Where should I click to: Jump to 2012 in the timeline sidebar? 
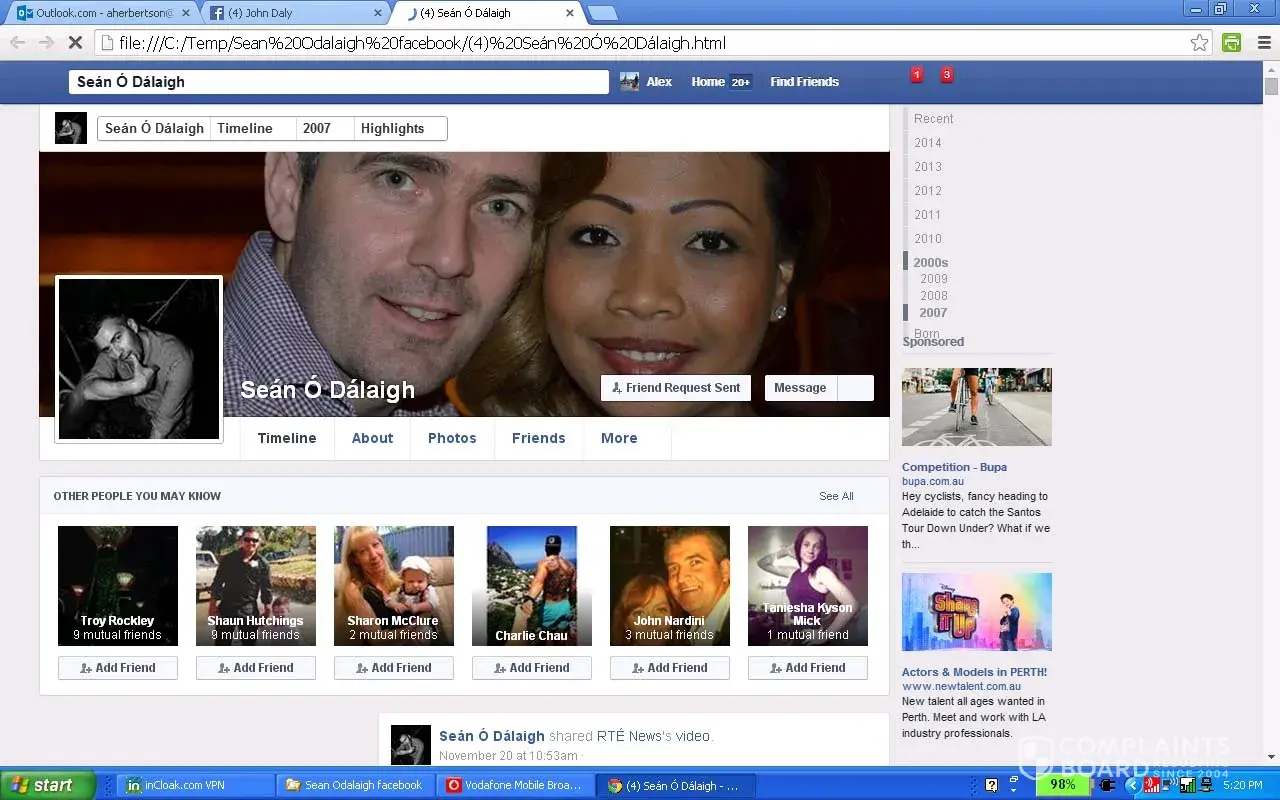click(928, 191)
